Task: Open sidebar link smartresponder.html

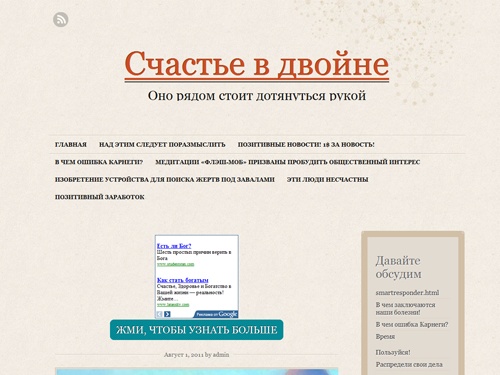Action: point(407,293)
